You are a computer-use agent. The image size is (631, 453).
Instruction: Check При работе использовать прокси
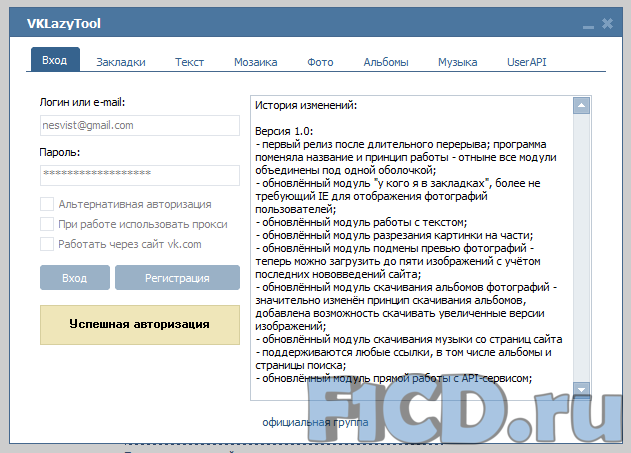pos(47,224)
